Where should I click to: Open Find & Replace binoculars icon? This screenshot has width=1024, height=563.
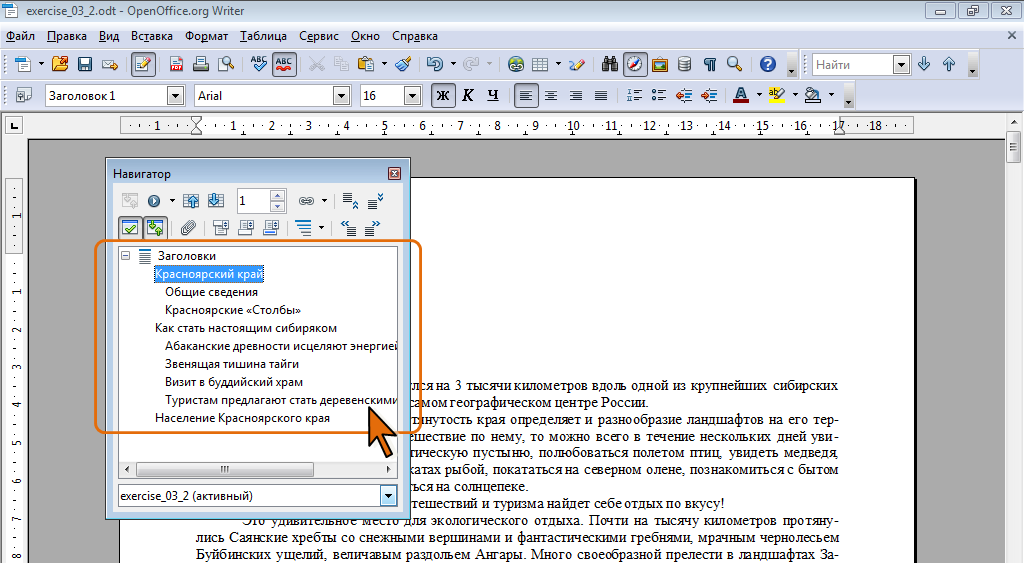[x=610, y=64]
